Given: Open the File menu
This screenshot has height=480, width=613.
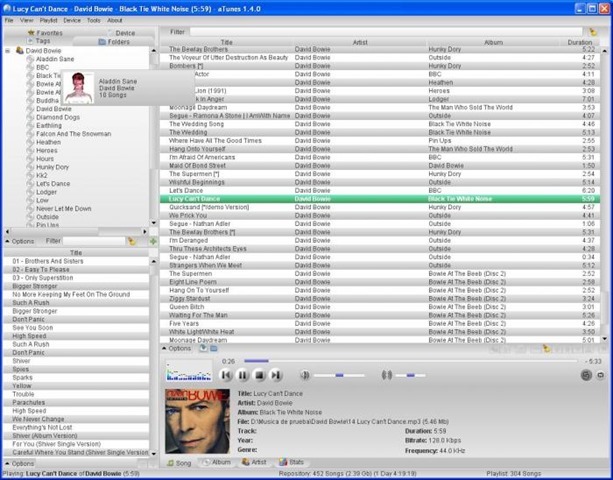Looking at the screenshot, I should 9,20.
